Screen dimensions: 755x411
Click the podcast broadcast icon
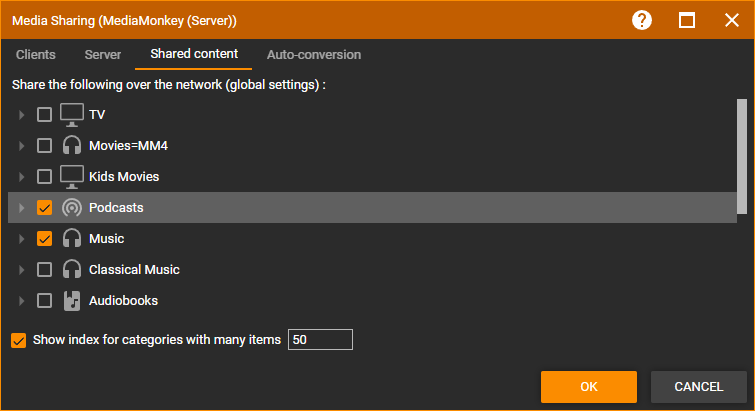pos(72,208)
